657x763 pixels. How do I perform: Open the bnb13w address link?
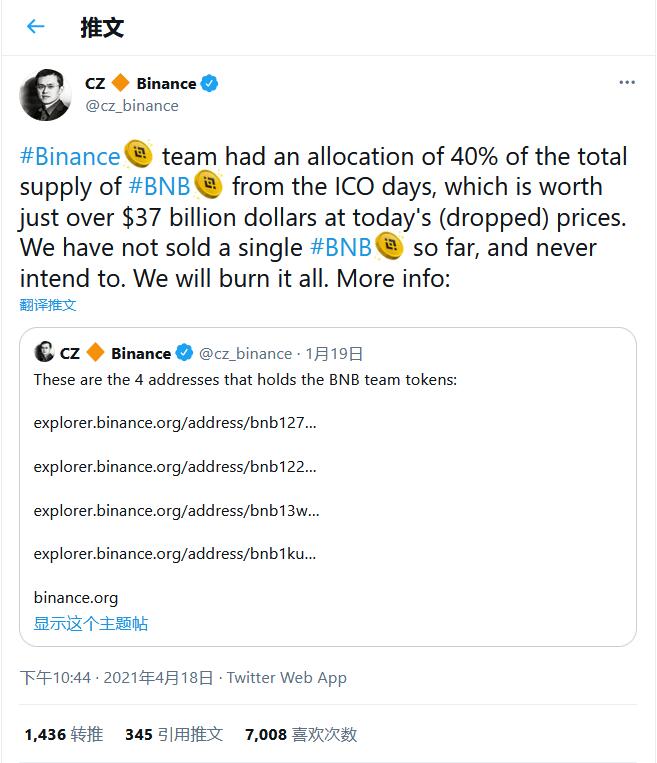pyautogui.click(x=176, y=511)
